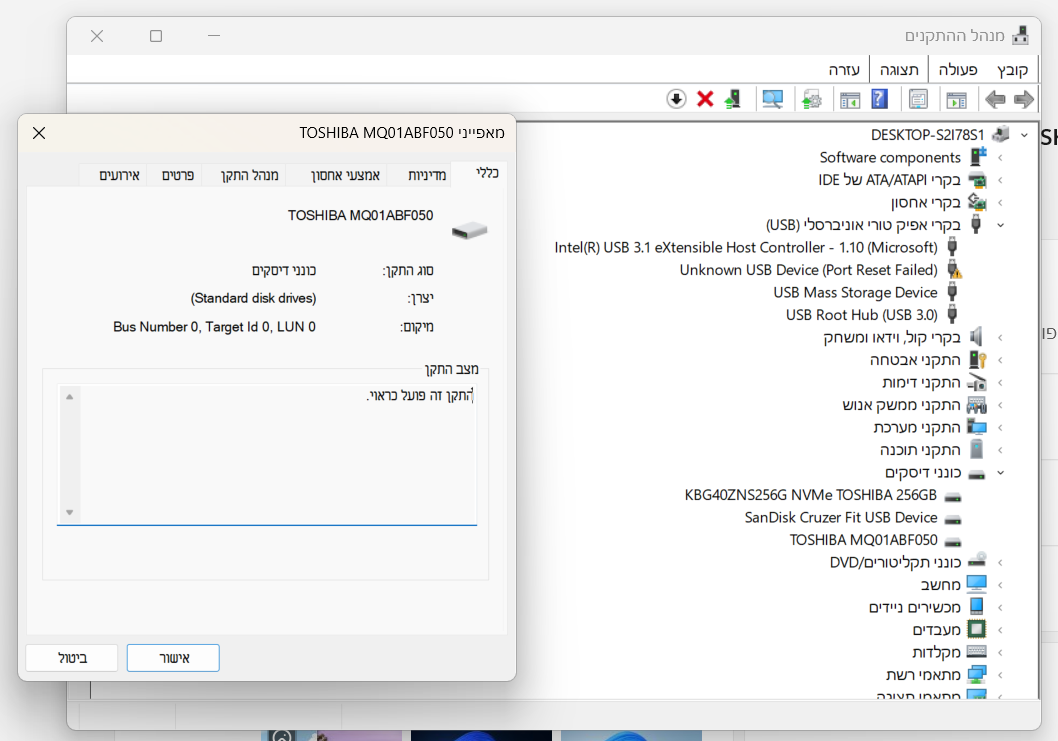Expand the Software components category
Image resolution: width=1058 pixels, height=741 pixels.
coord(1001,157)
